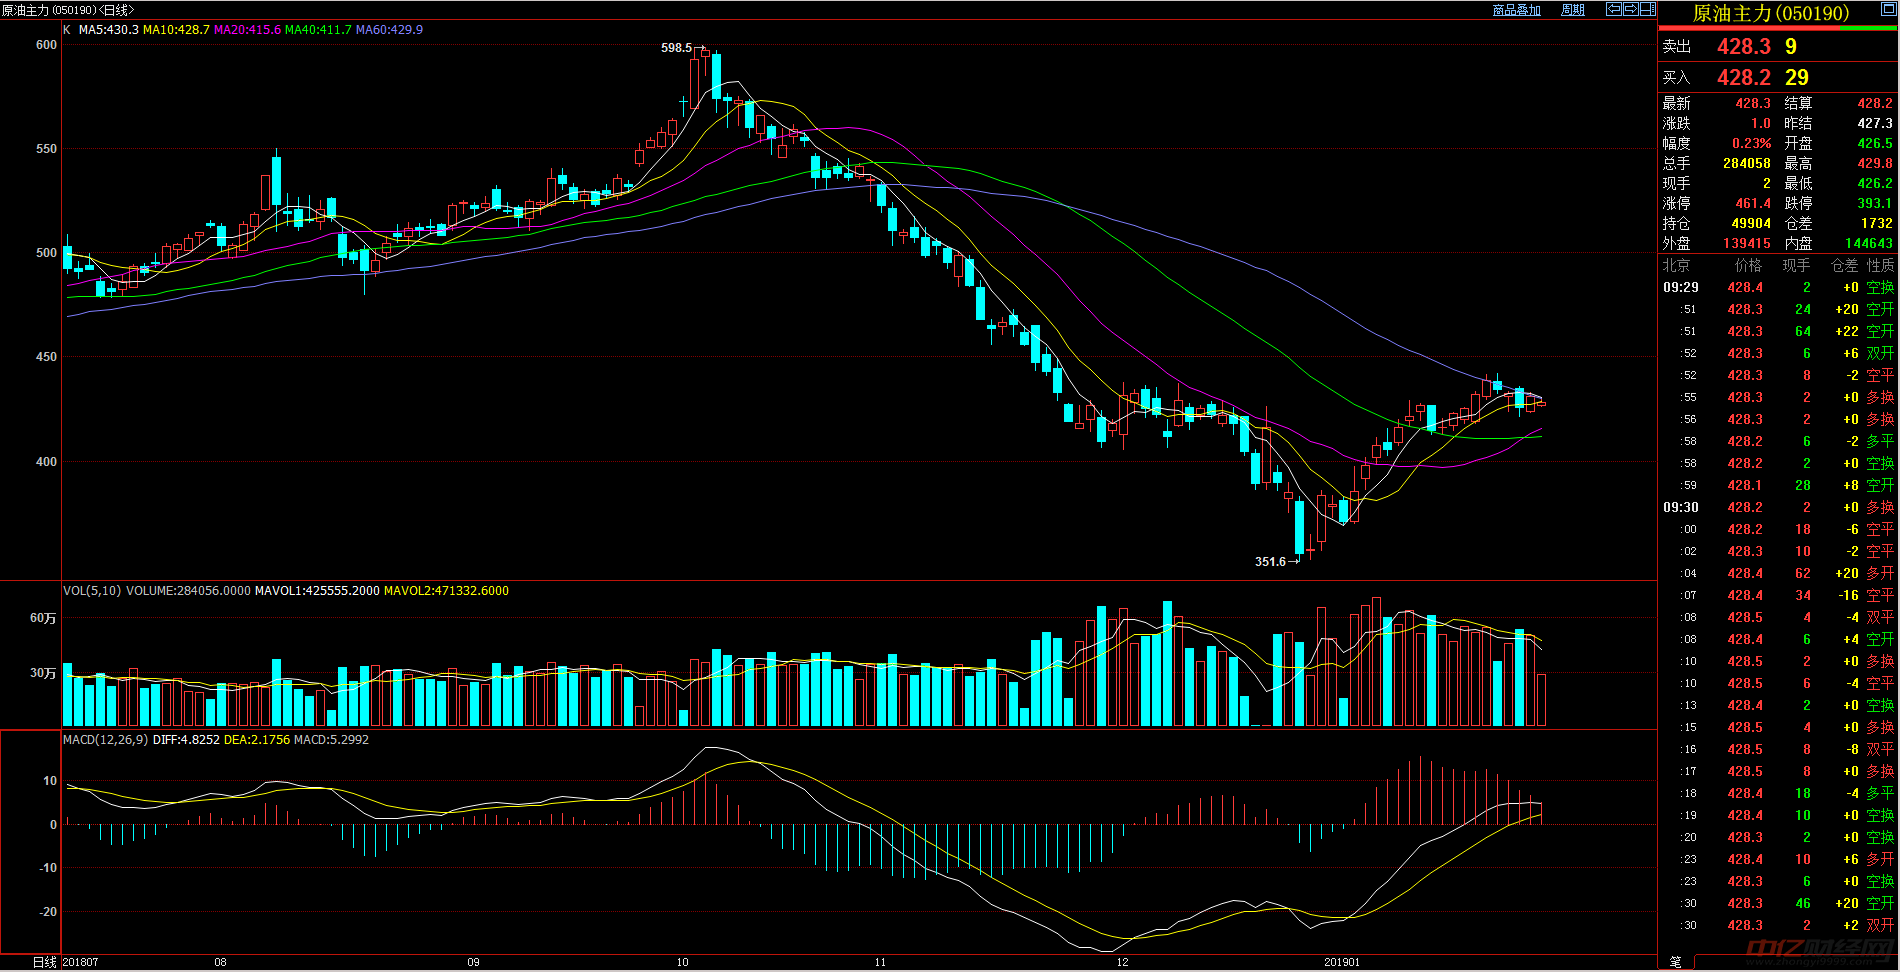This screenshot has width=1900, height=972.
Task: Click the DIFF:4.8252 value
Action: pyautogui.click(x=186, y=740)
